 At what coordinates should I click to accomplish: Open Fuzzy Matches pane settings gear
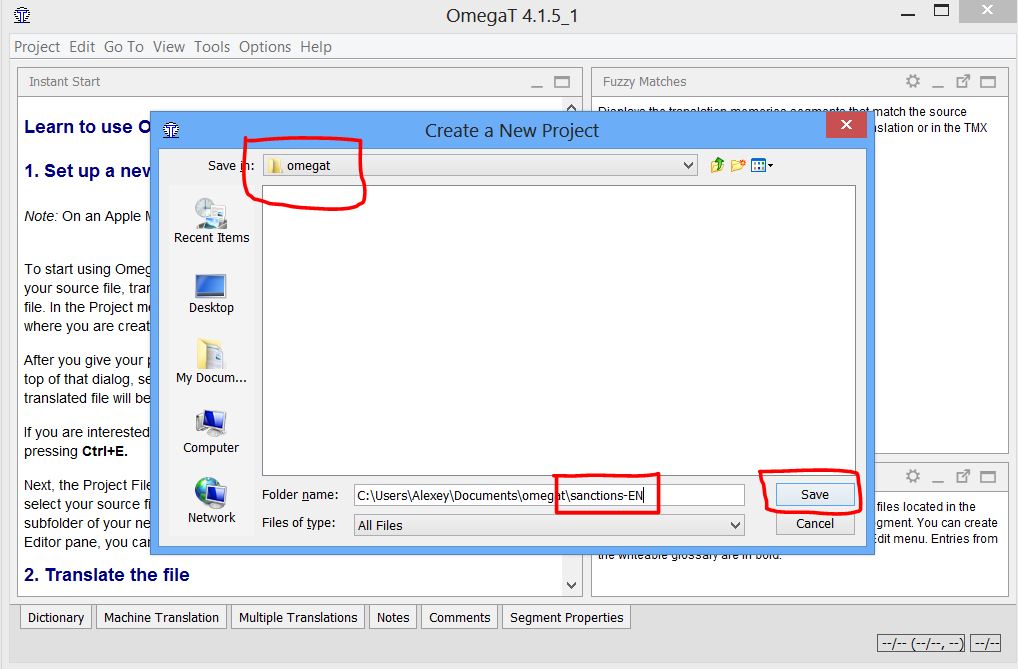913,81
